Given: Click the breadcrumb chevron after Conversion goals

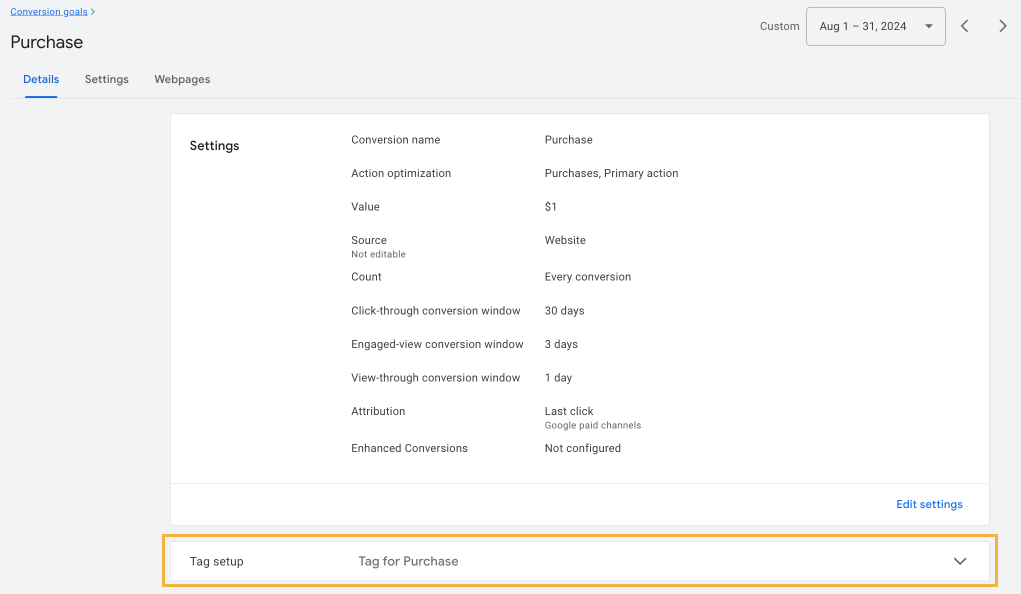Looking at the screenshot, I should point(93,12).
